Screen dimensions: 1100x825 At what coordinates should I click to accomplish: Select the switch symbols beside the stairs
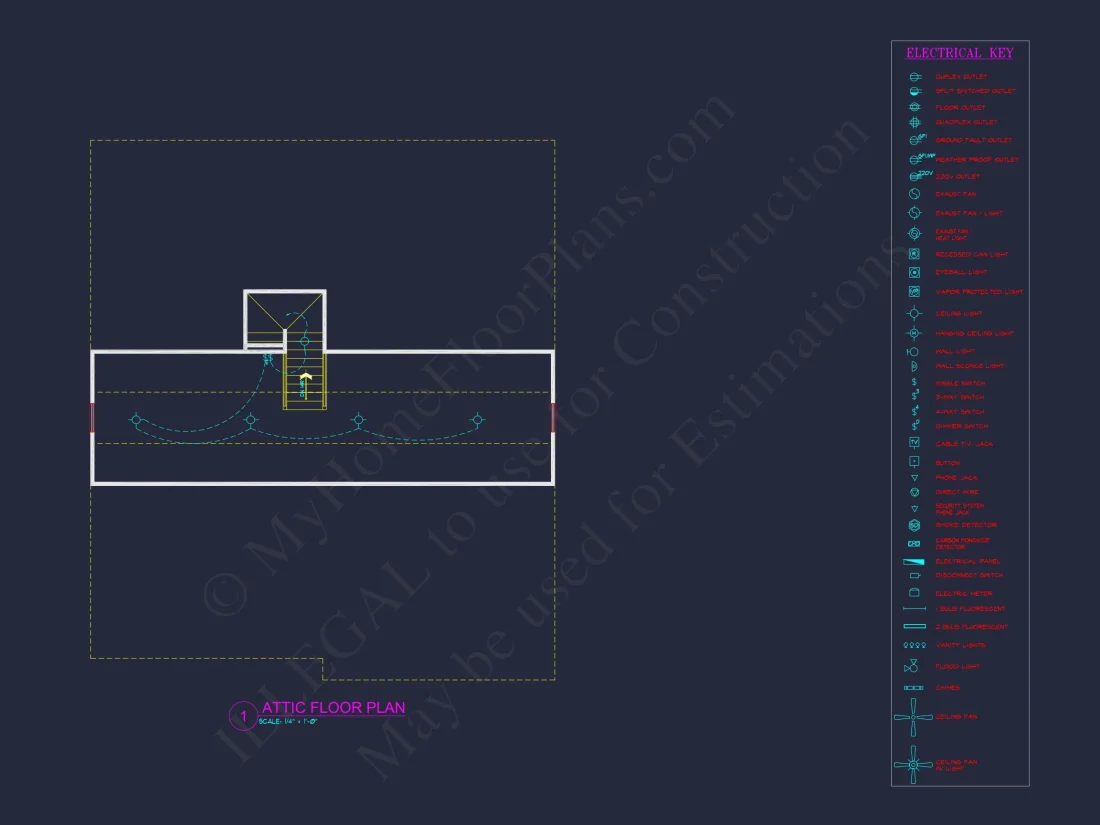coord(268,358)
